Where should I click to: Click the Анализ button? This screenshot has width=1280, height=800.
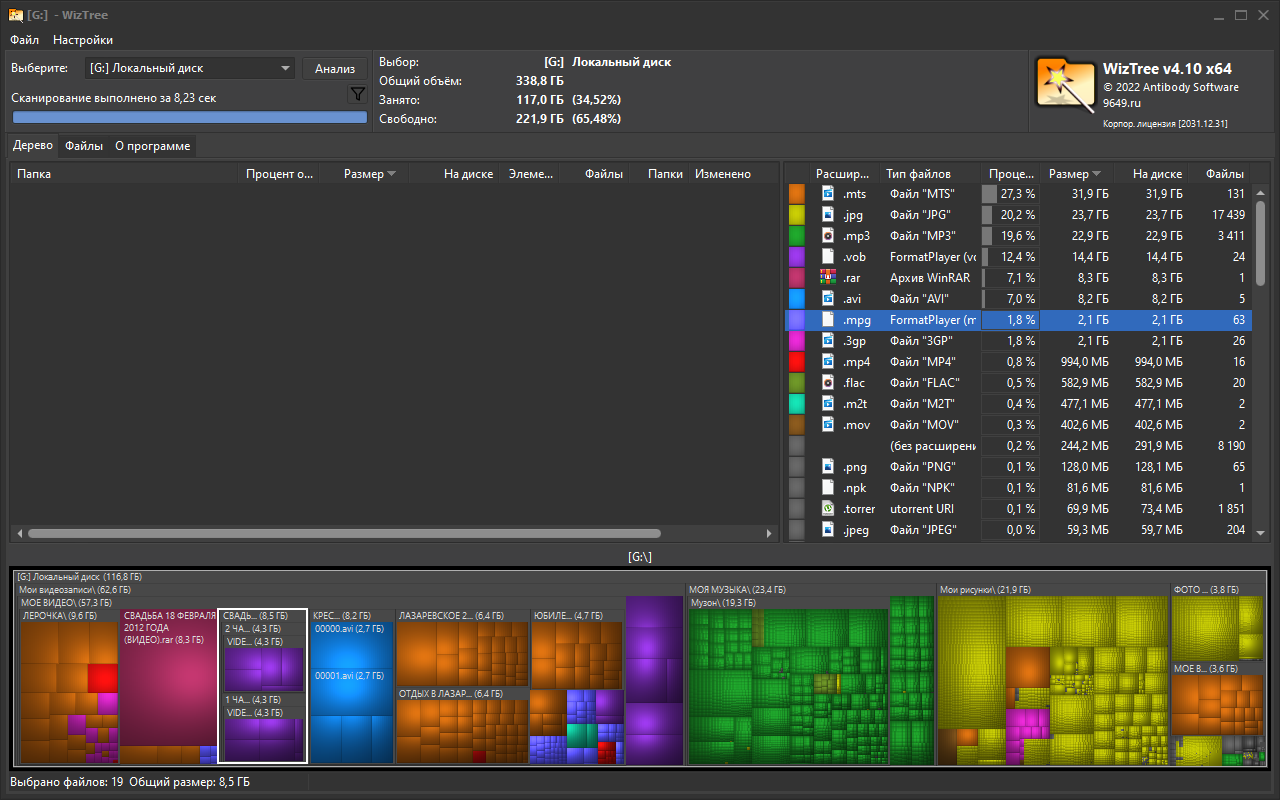335,69
